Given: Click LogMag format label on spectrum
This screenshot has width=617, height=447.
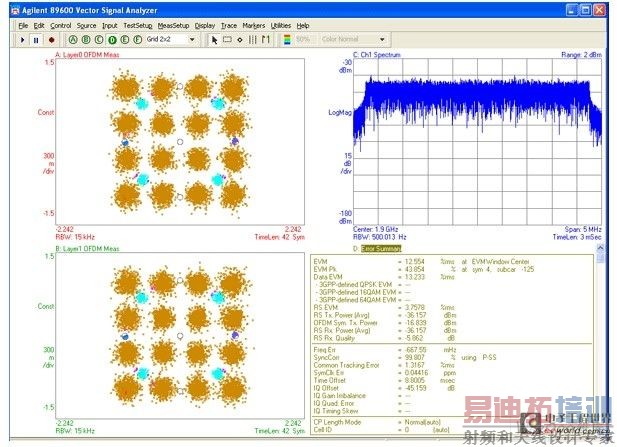Looking at the screenshot, I should pos(340,113).
